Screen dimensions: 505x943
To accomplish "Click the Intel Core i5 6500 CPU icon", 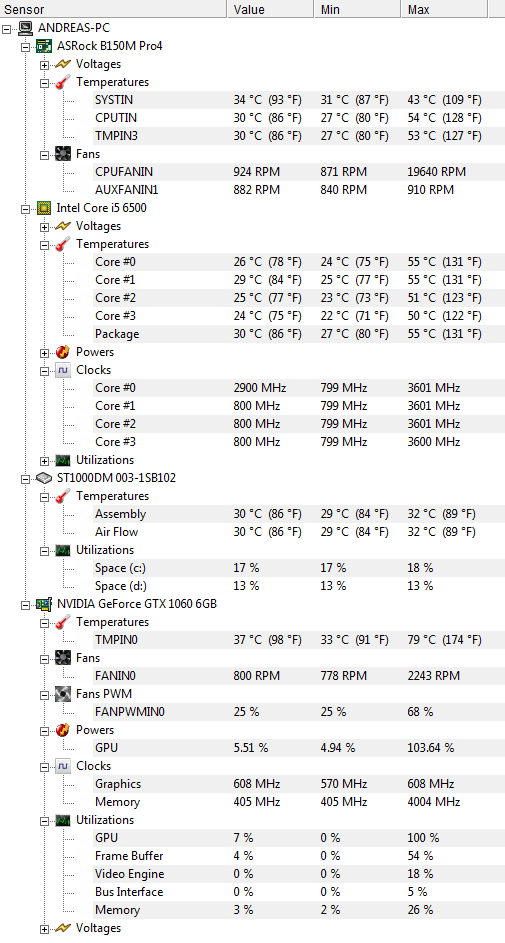I will [x=44, y=208].
